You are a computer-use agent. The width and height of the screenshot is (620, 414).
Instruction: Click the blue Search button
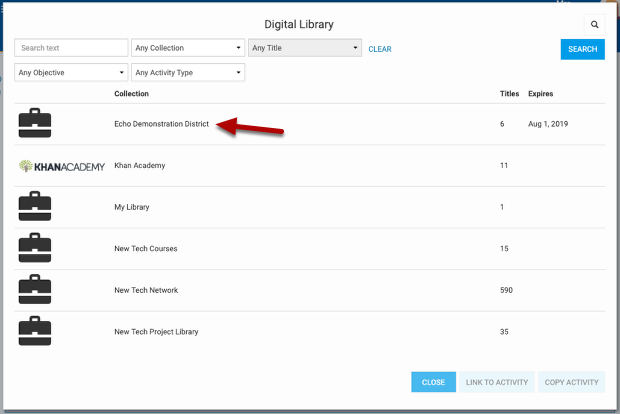point(582,49)
